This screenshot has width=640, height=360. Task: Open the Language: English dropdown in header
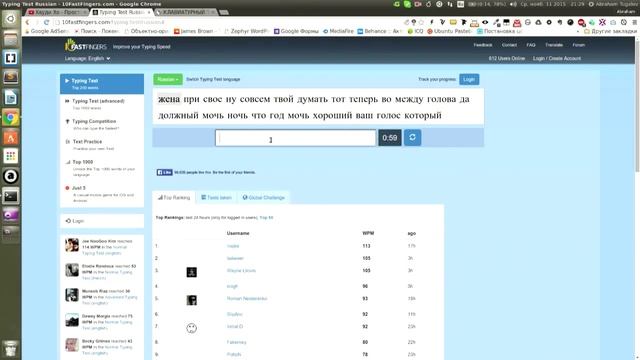(x=87, y=58)
